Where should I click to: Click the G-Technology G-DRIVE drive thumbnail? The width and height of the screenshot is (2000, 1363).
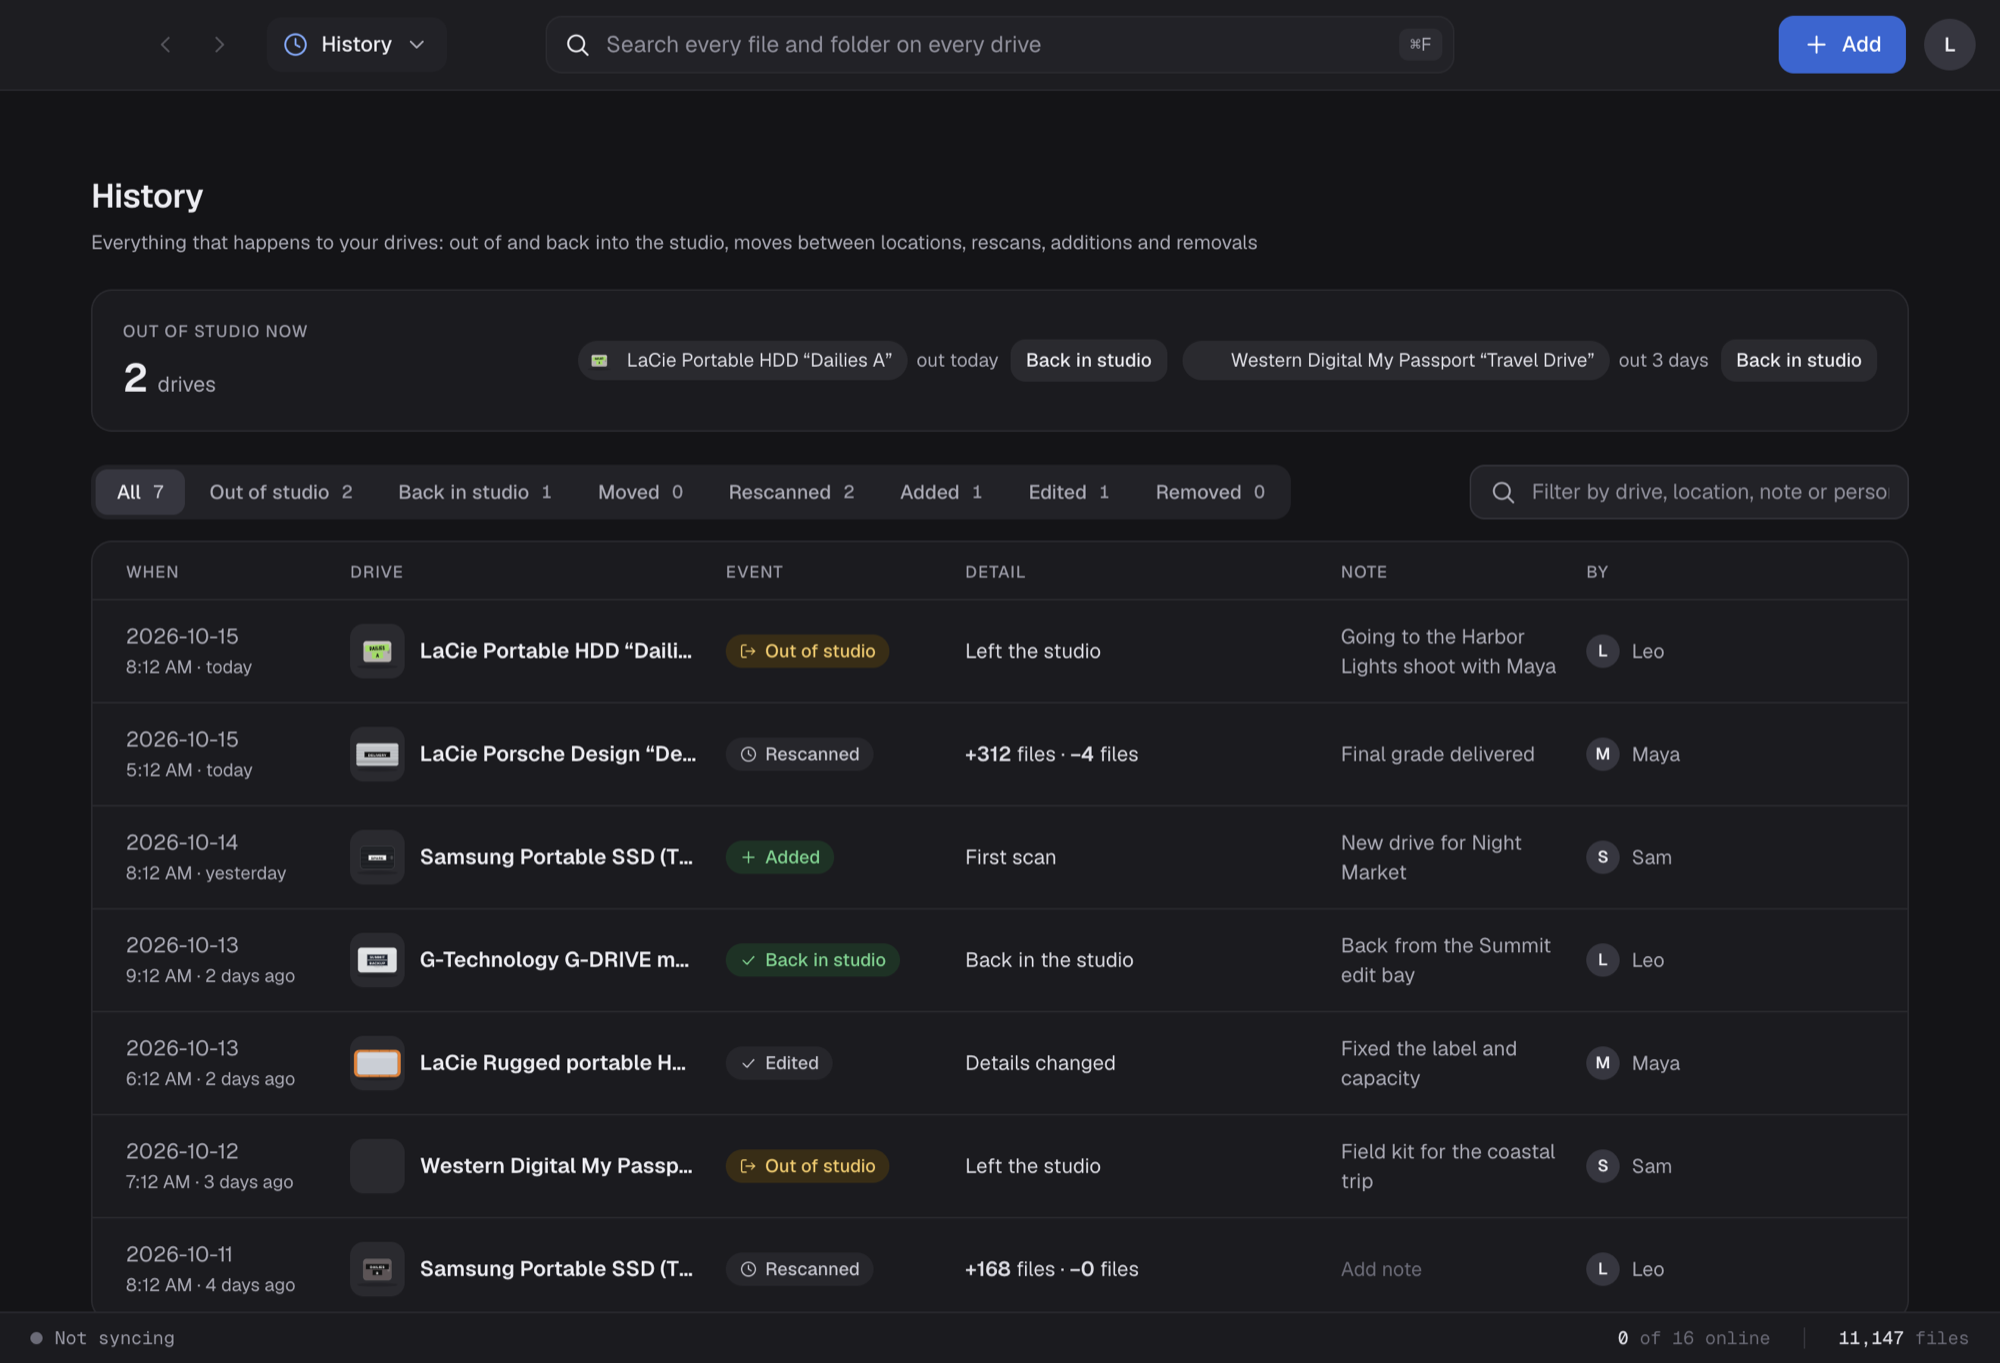(377, 960)
